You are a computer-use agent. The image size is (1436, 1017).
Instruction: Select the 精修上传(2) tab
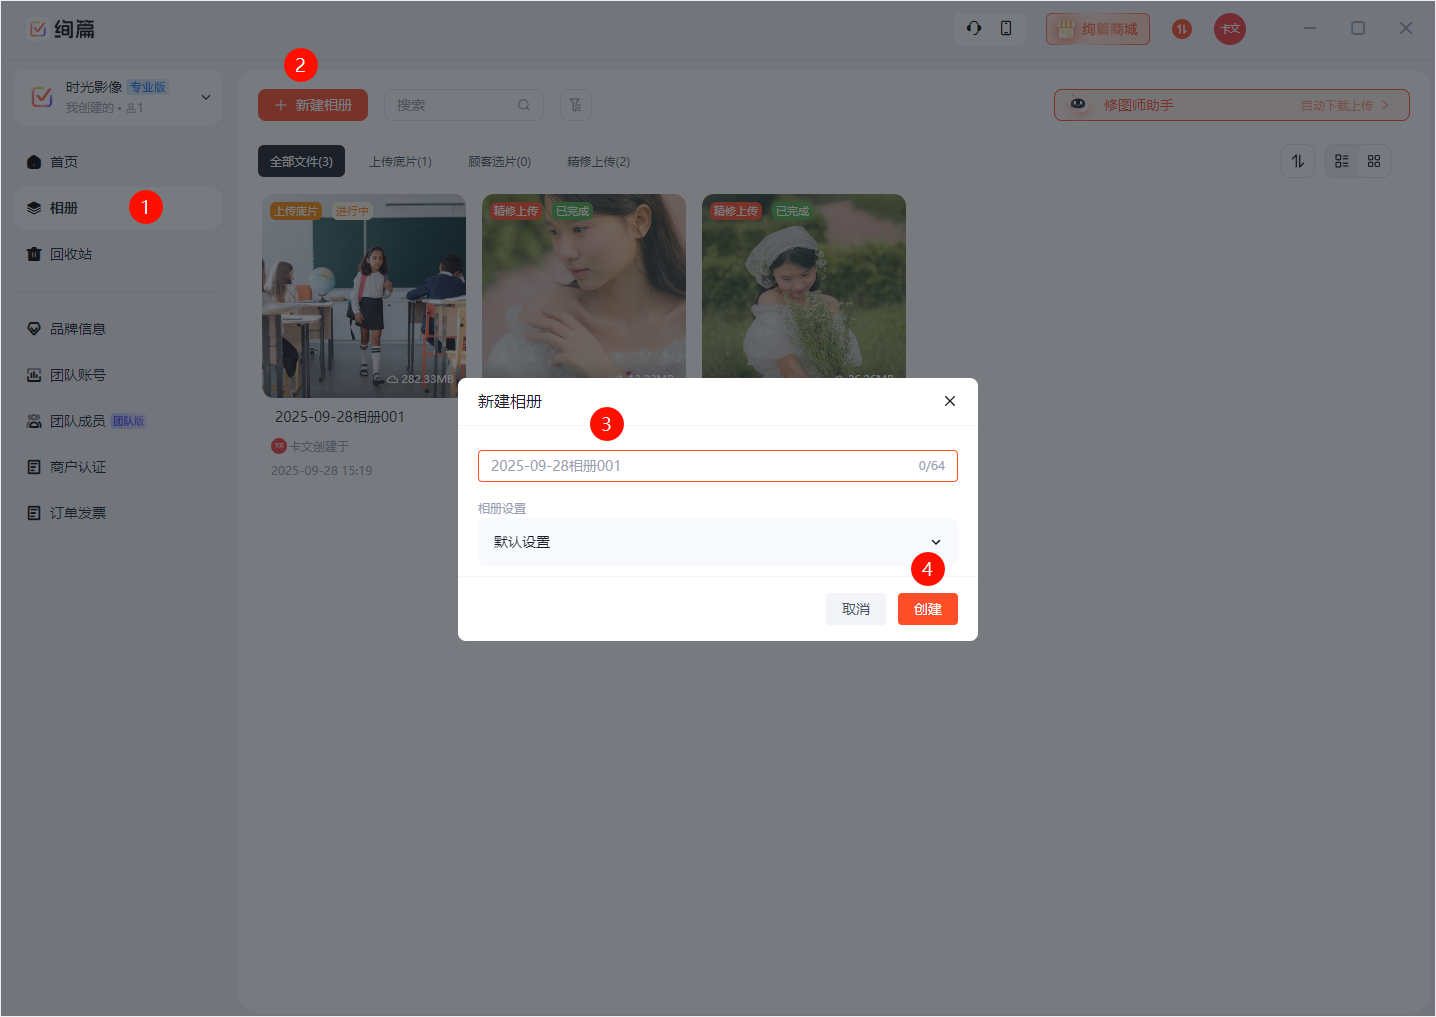point(598,161)
